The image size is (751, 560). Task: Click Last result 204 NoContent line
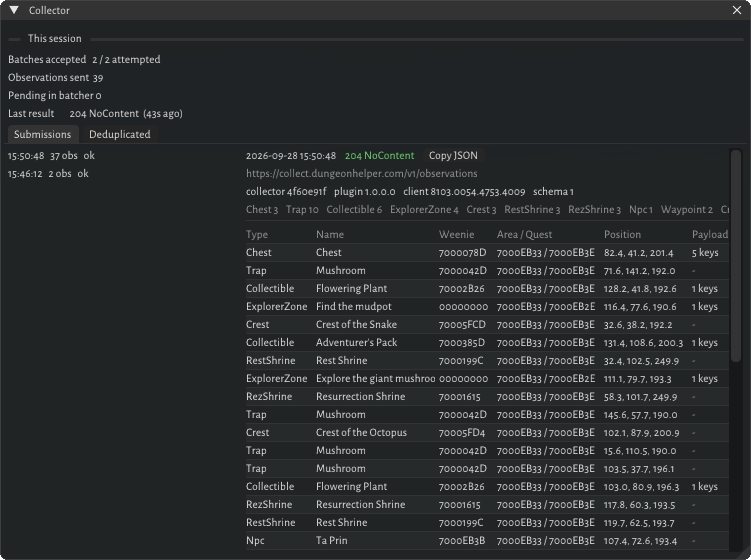pyautogui.click(x=95, y=114)
